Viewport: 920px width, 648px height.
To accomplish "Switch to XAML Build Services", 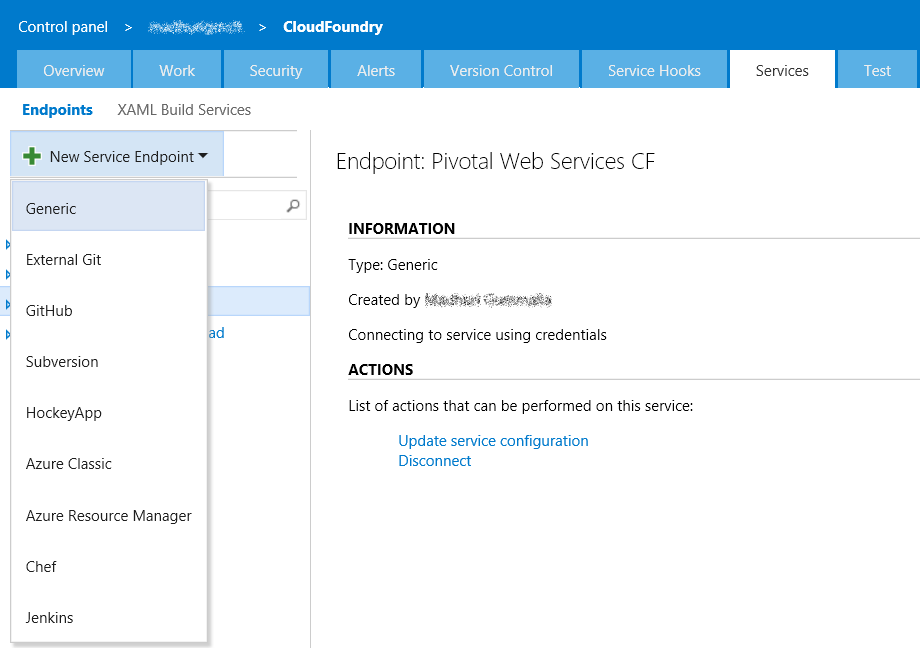I will pyautogui.click(x=184, y=109).
